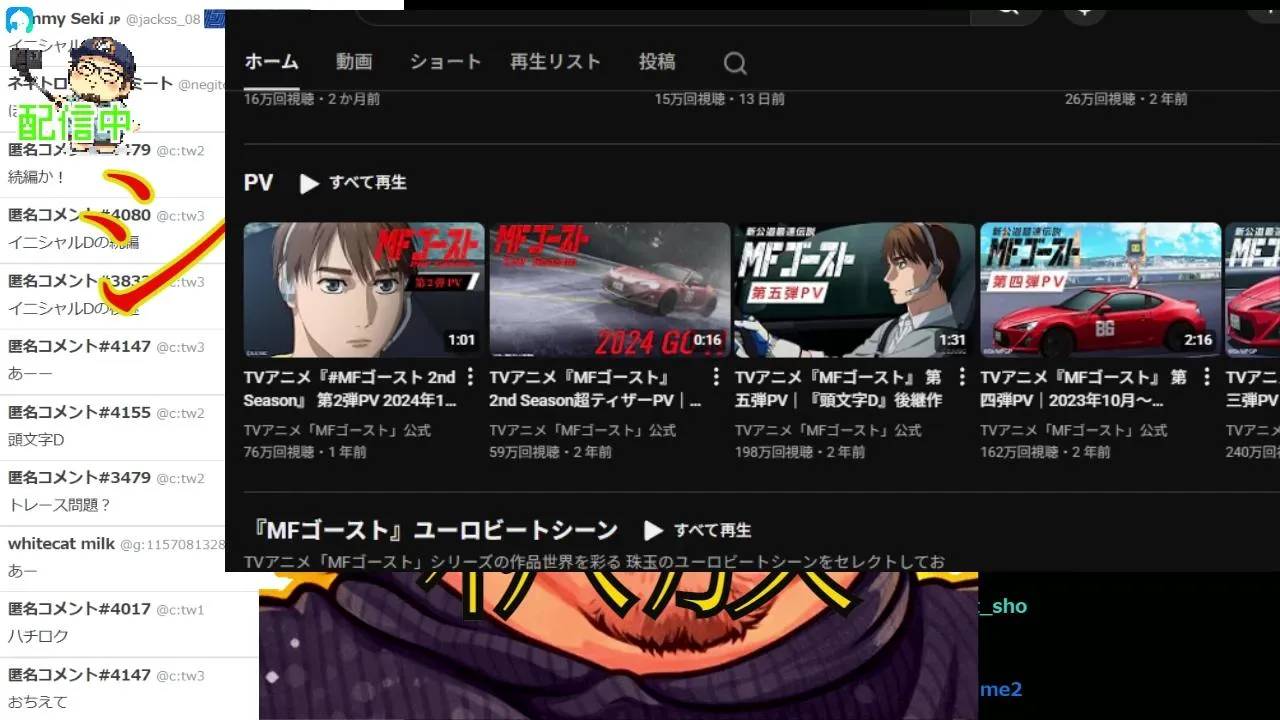Open the ホーム channel tab

[271, 62]
